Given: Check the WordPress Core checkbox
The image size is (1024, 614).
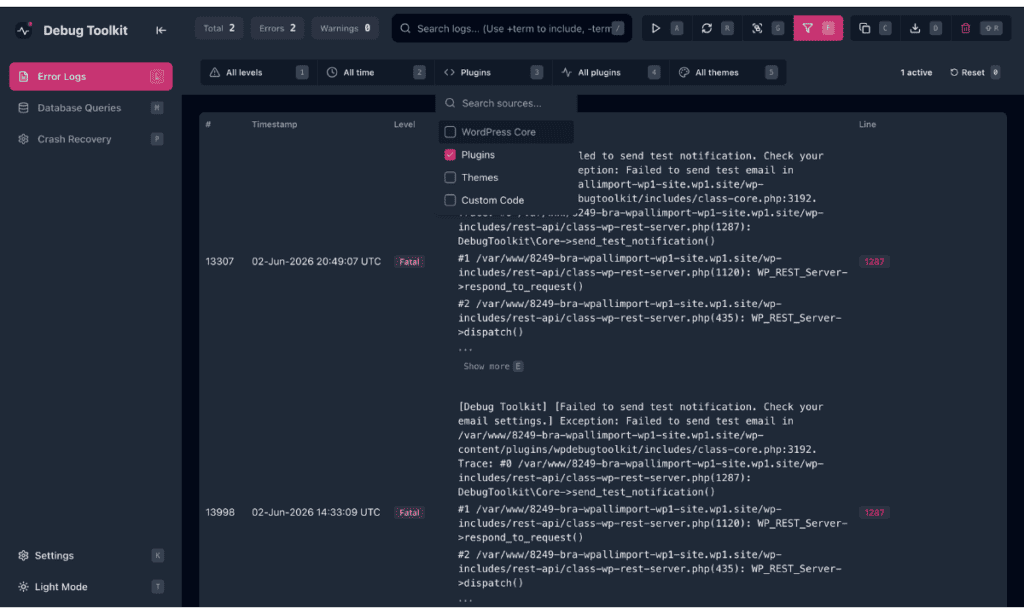Looking at the screenshot, I should click(450, 132).
